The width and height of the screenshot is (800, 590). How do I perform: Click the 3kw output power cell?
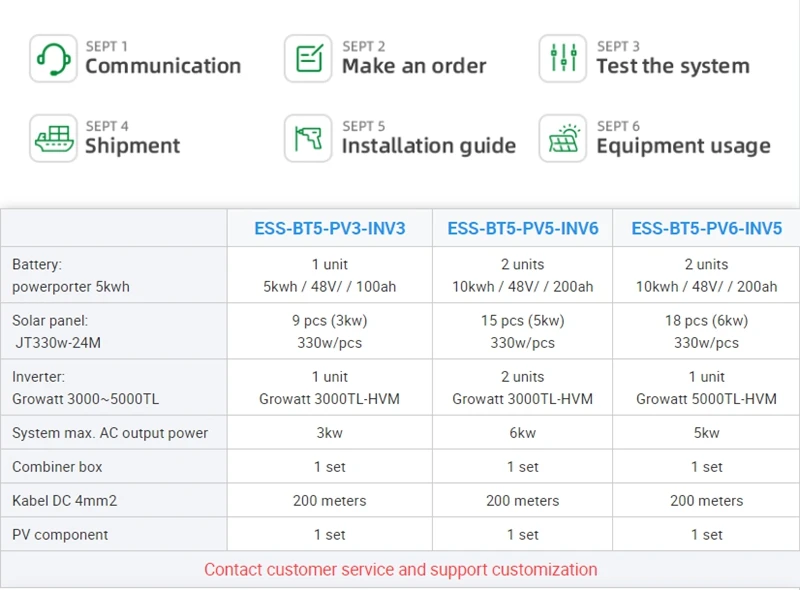click(x=330, y=433)
